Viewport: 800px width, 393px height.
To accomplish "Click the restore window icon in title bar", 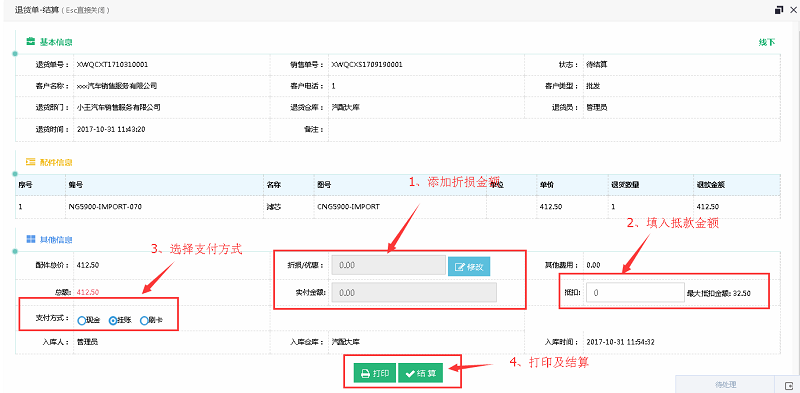I will click(x=779, y=10).
